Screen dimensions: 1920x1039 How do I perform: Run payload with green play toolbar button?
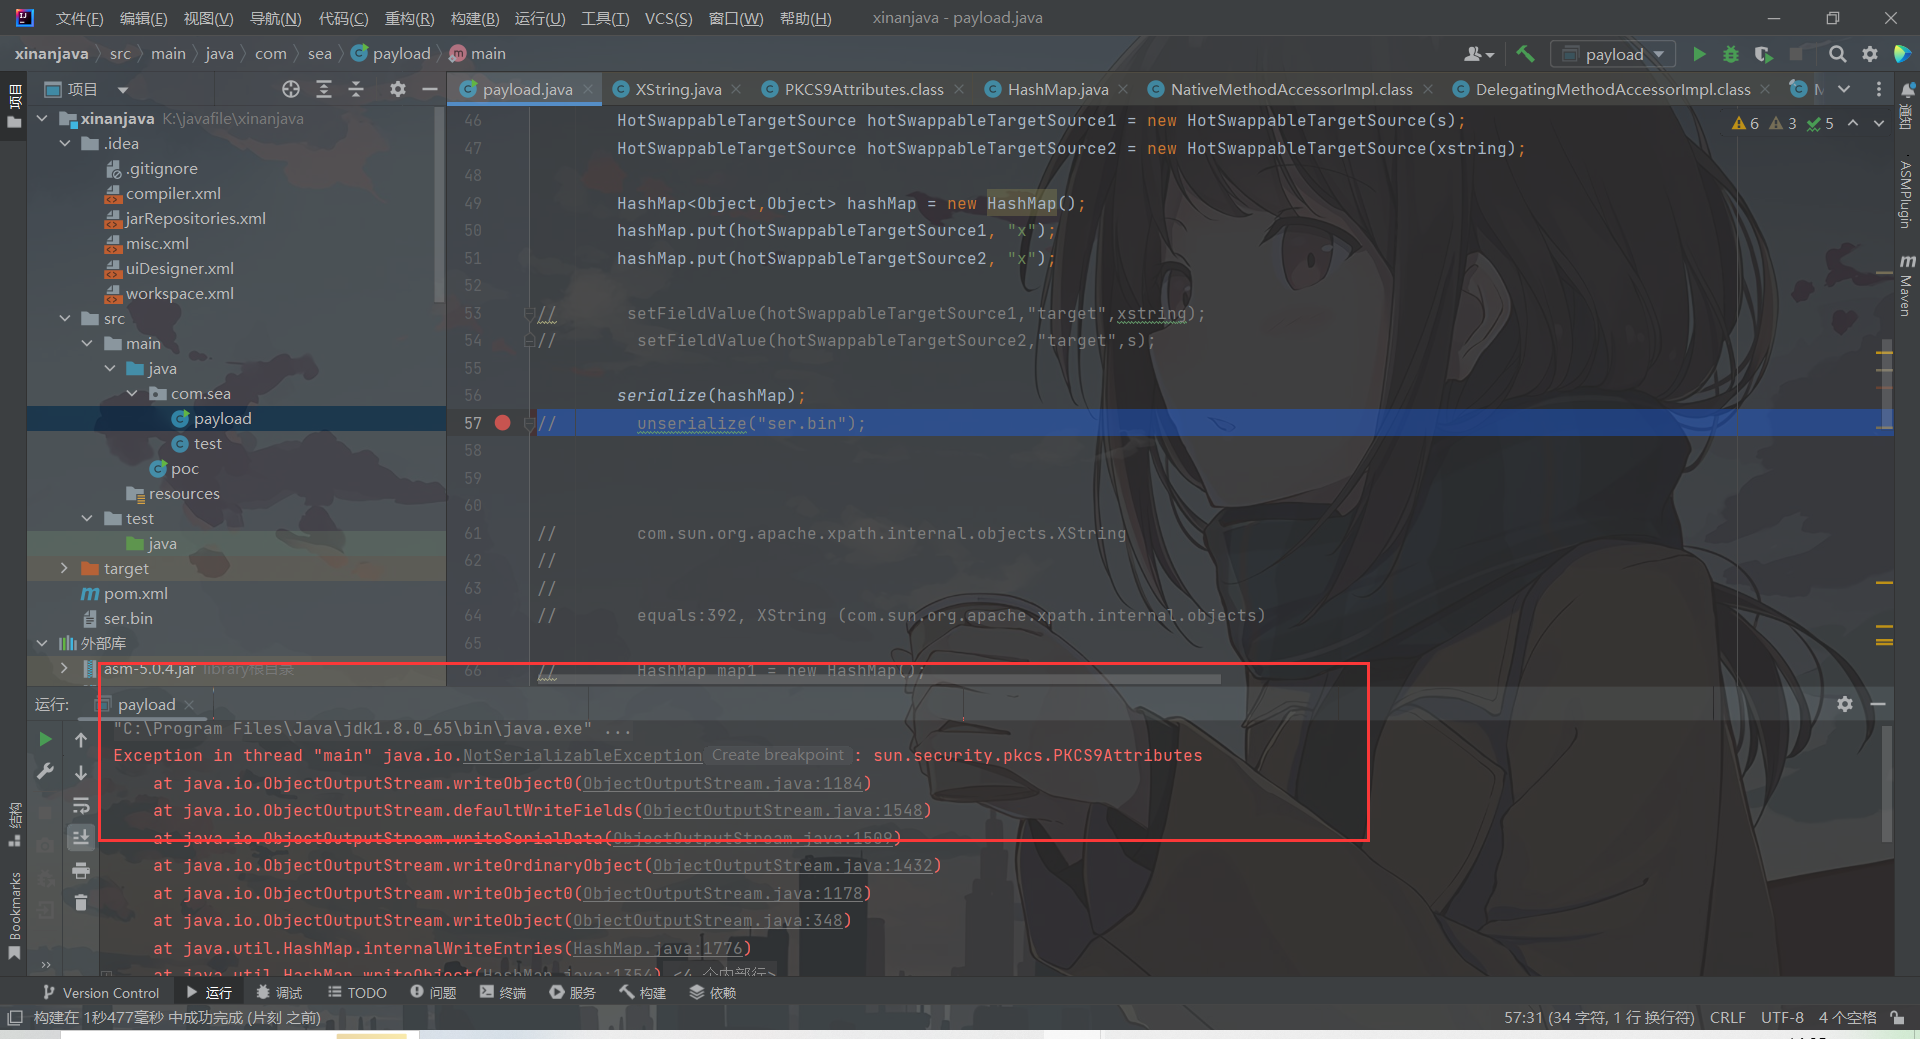1698,54
